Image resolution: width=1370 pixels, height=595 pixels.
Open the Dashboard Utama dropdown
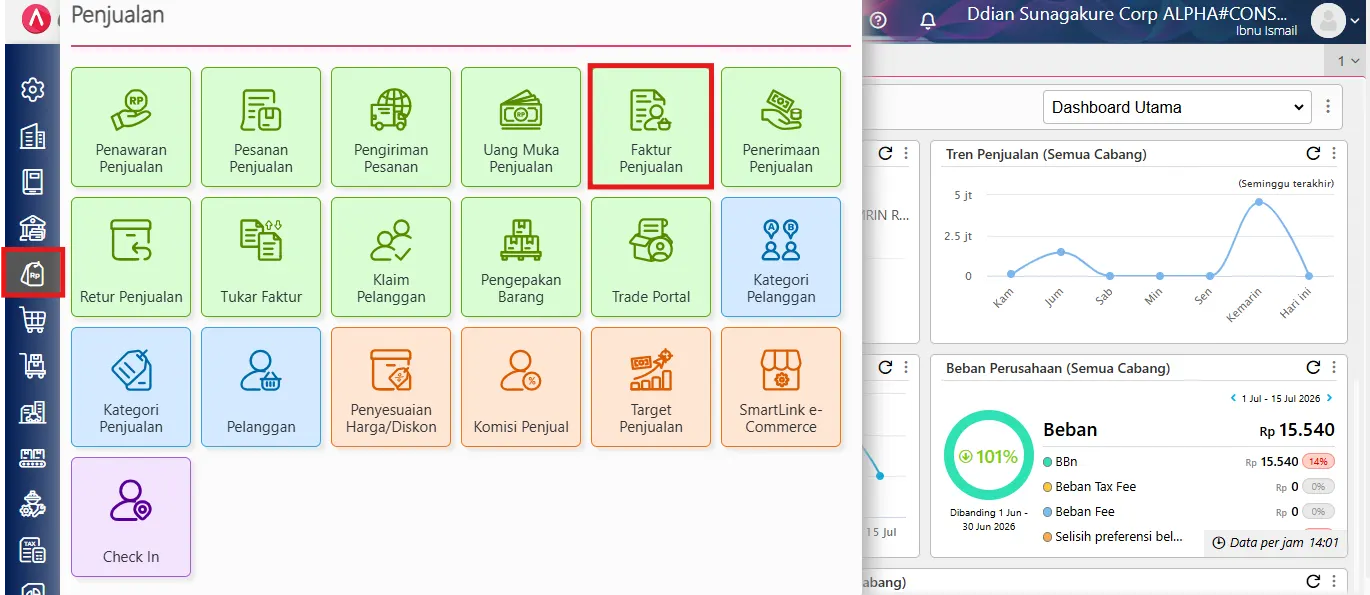(1176, 107)
